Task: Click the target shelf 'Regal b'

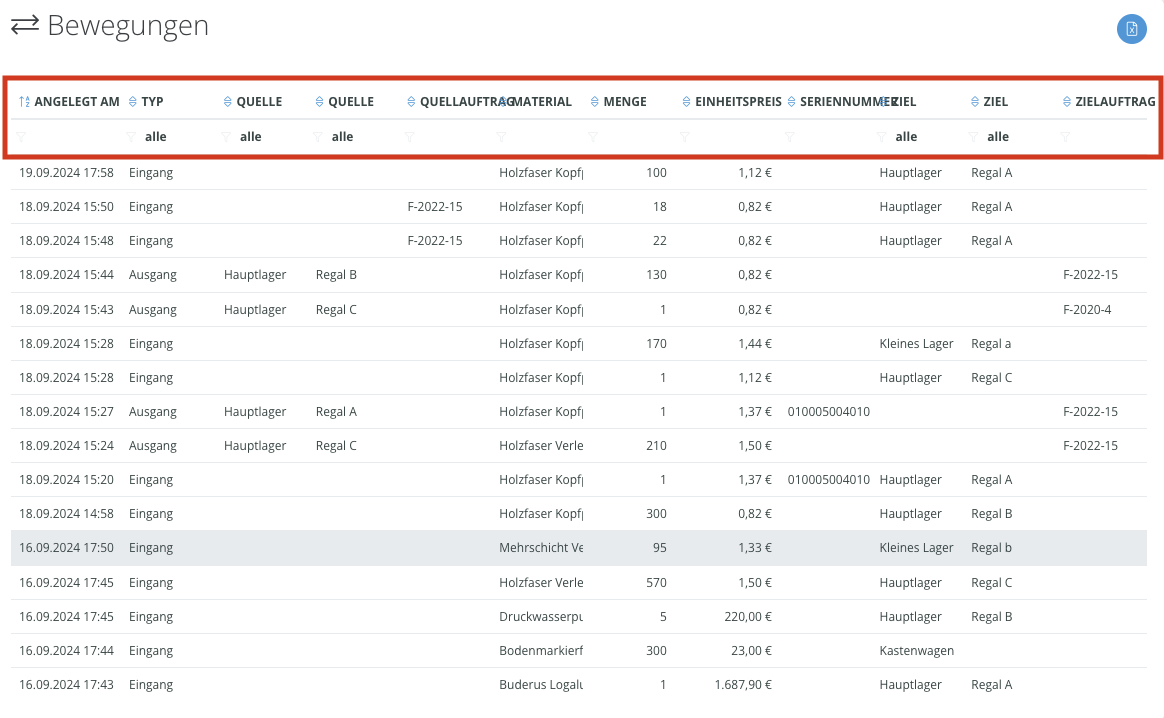Action: point(991,548)
